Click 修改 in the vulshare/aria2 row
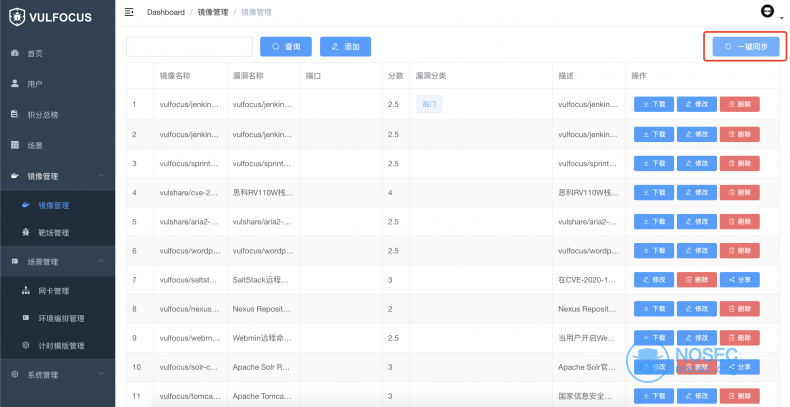This screenshot has width=790, height=407. tap(697, 222)
